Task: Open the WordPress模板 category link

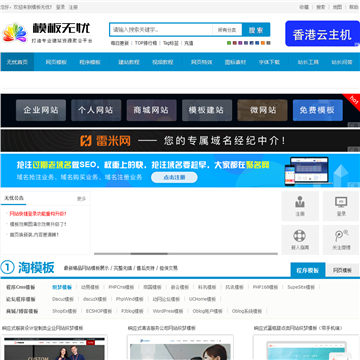Action: tap(168, 311)
